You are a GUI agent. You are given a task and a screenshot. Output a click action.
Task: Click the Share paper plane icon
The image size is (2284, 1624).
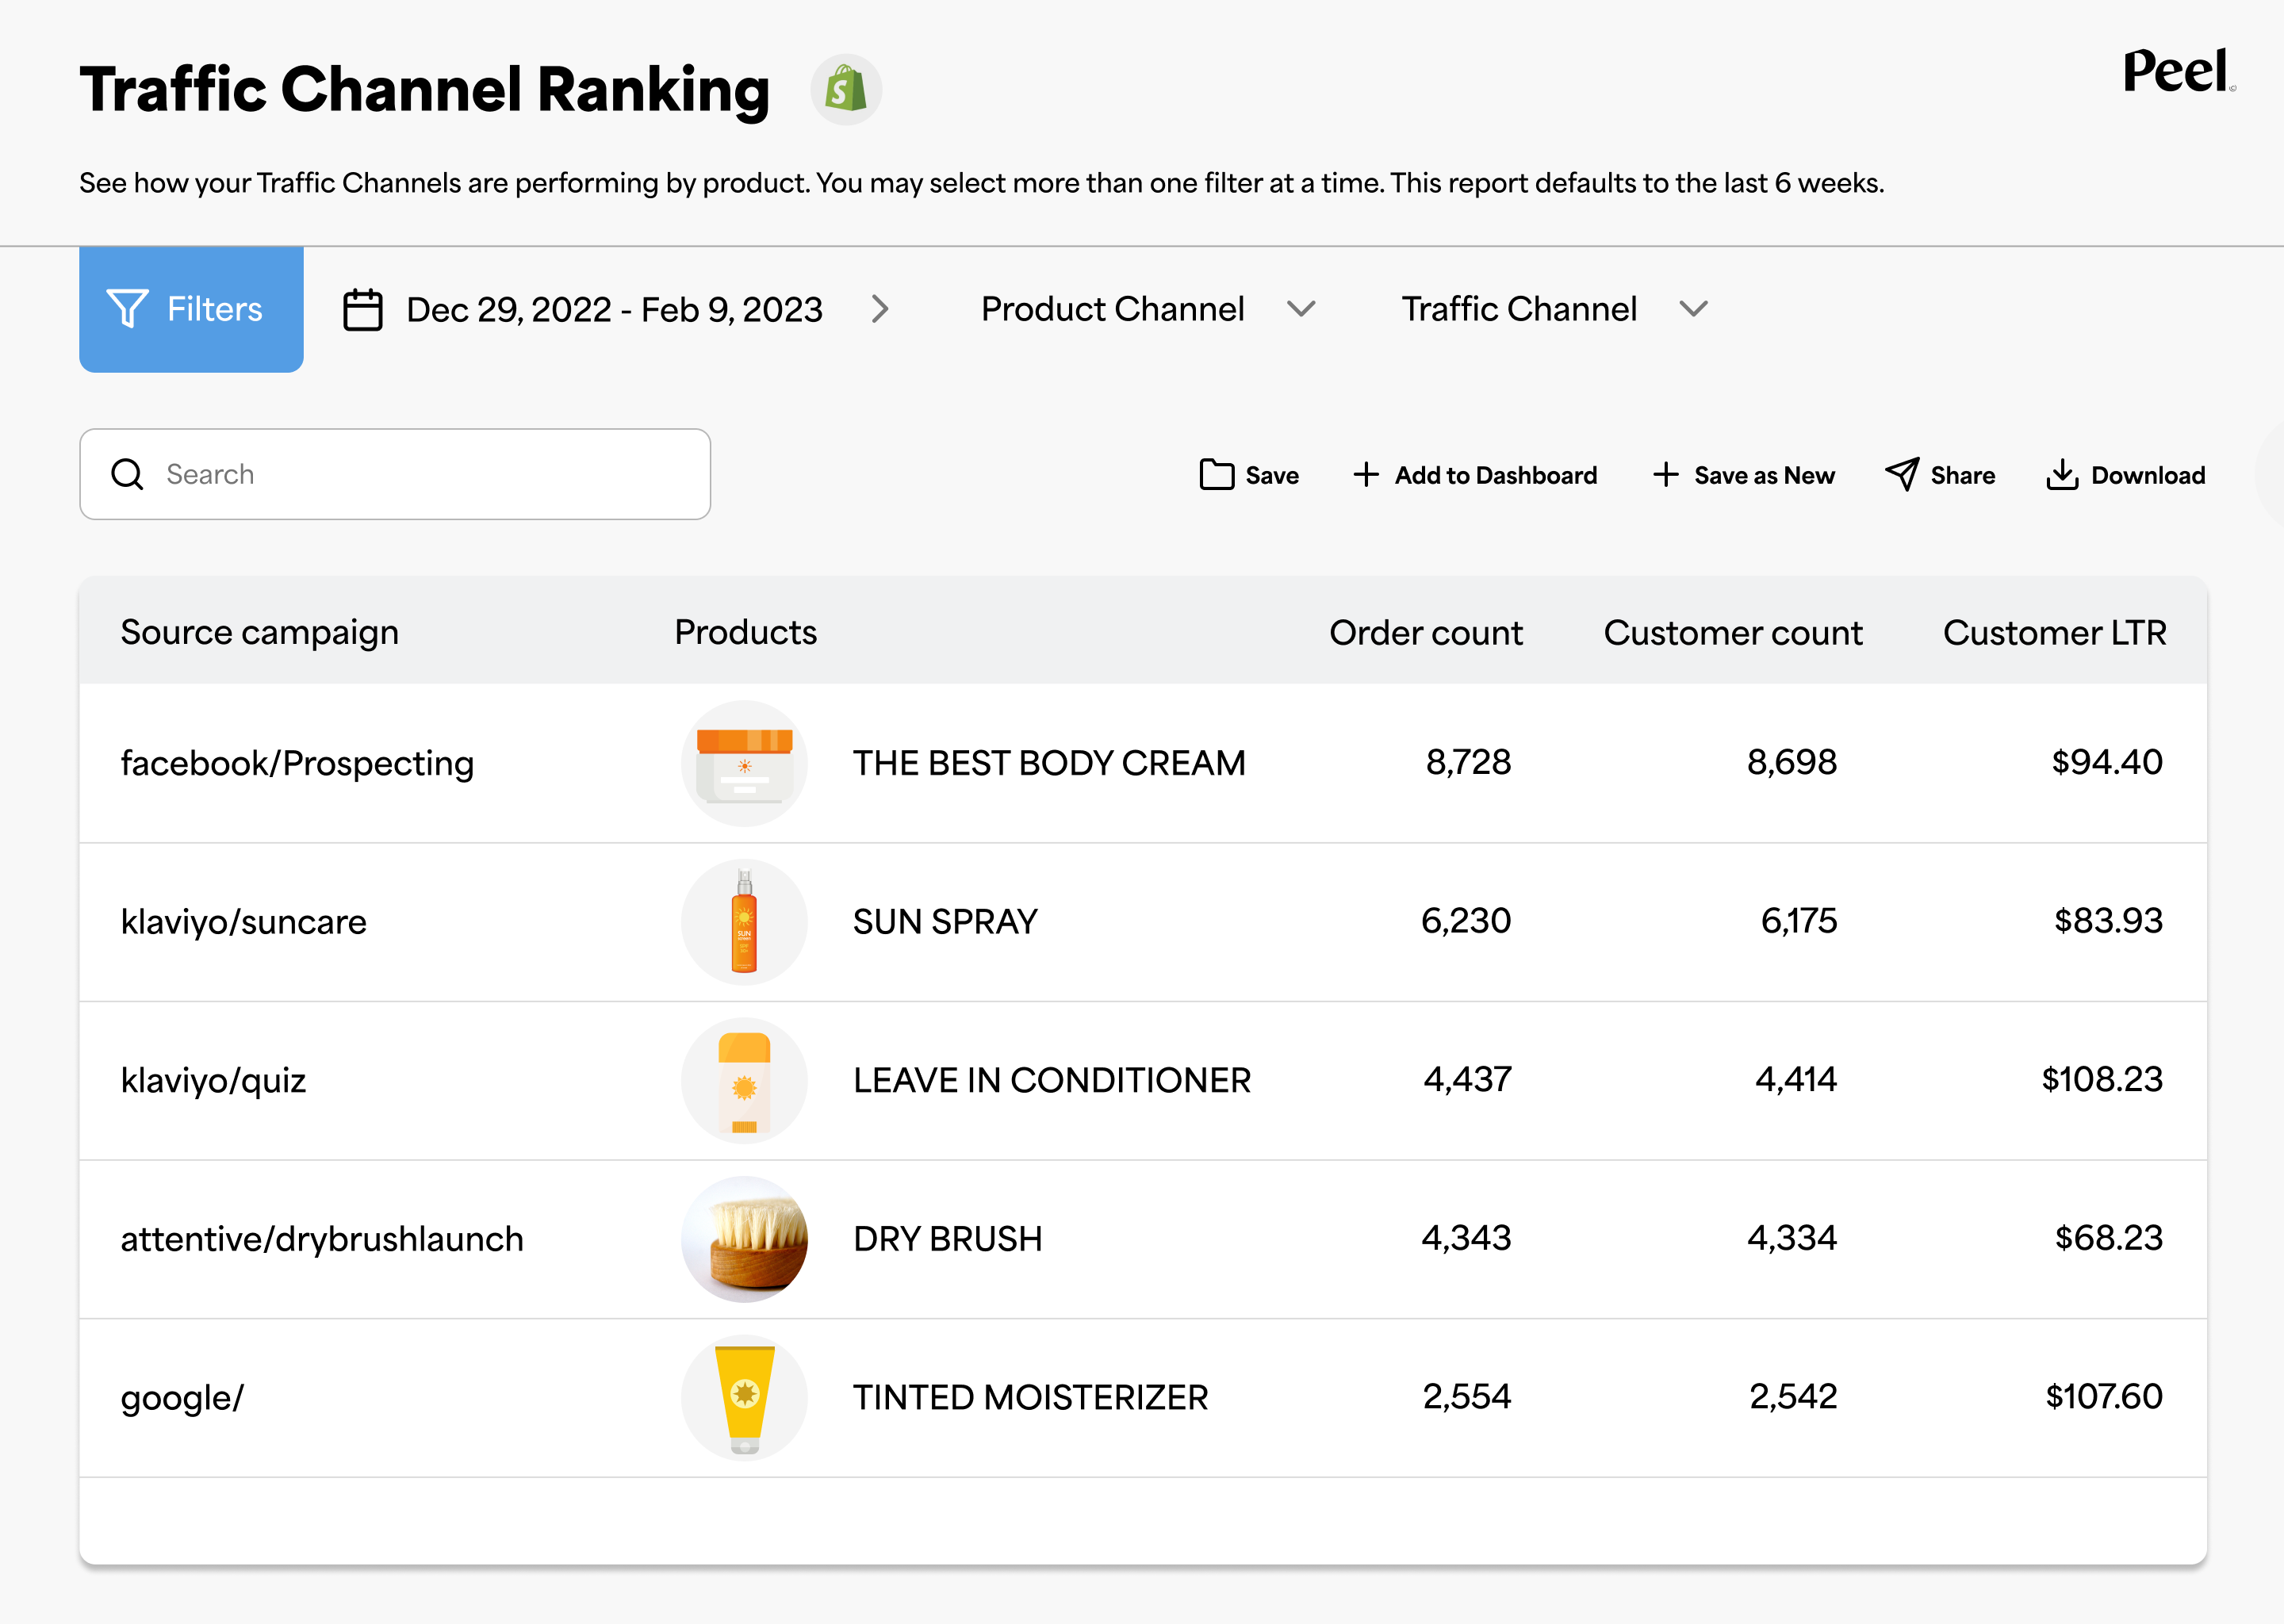point(1901,475)
